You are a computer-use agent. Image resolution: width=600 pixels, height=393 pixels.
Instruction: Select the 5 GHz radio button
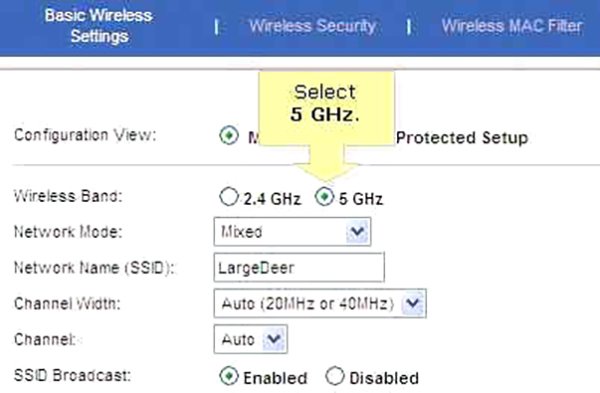coord(324,197)
